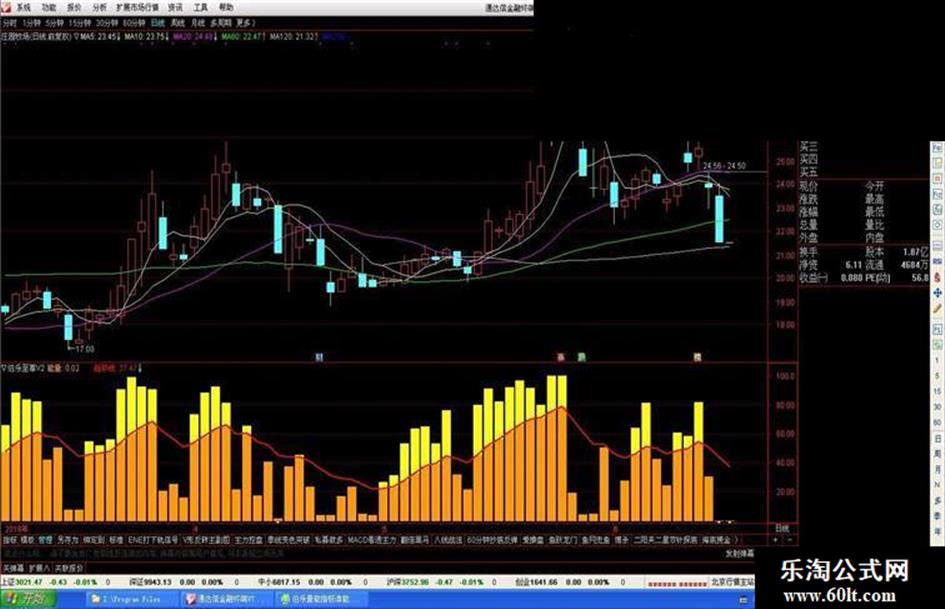Select the ENE打下轨信号 indicator
The width and height of the screenshot is (945, 609).
[x=153, y=540]
